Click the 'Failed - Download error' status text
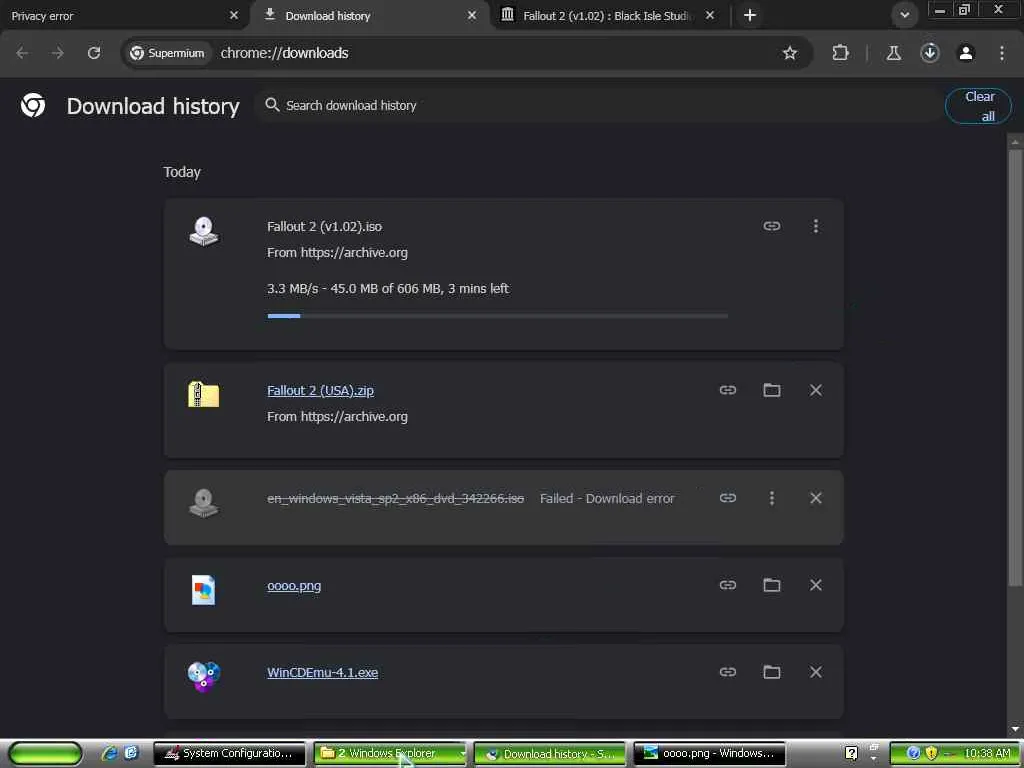 pyautogui.click(x=607, y=498)
